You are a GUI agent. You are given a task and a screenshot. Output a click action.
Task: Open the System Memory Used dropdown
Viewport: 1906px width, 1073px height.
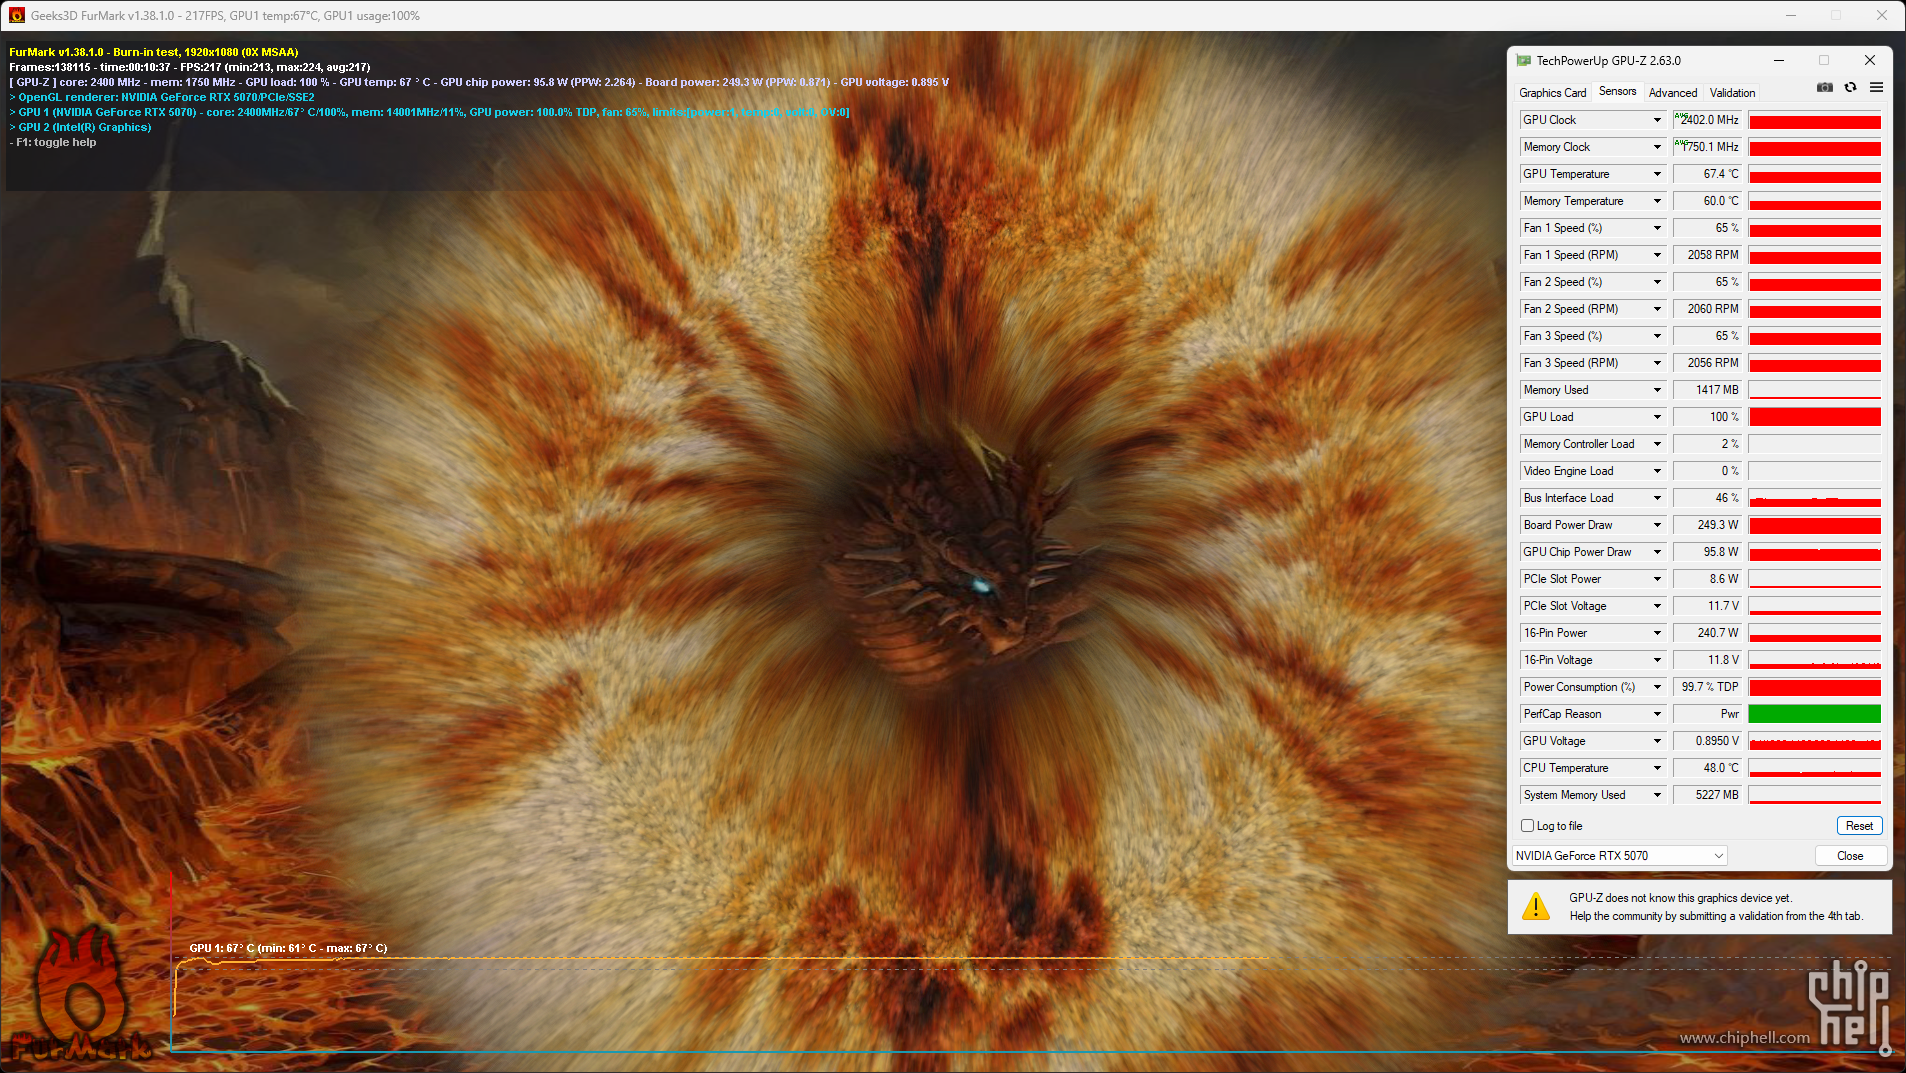tap(1657, 795)
